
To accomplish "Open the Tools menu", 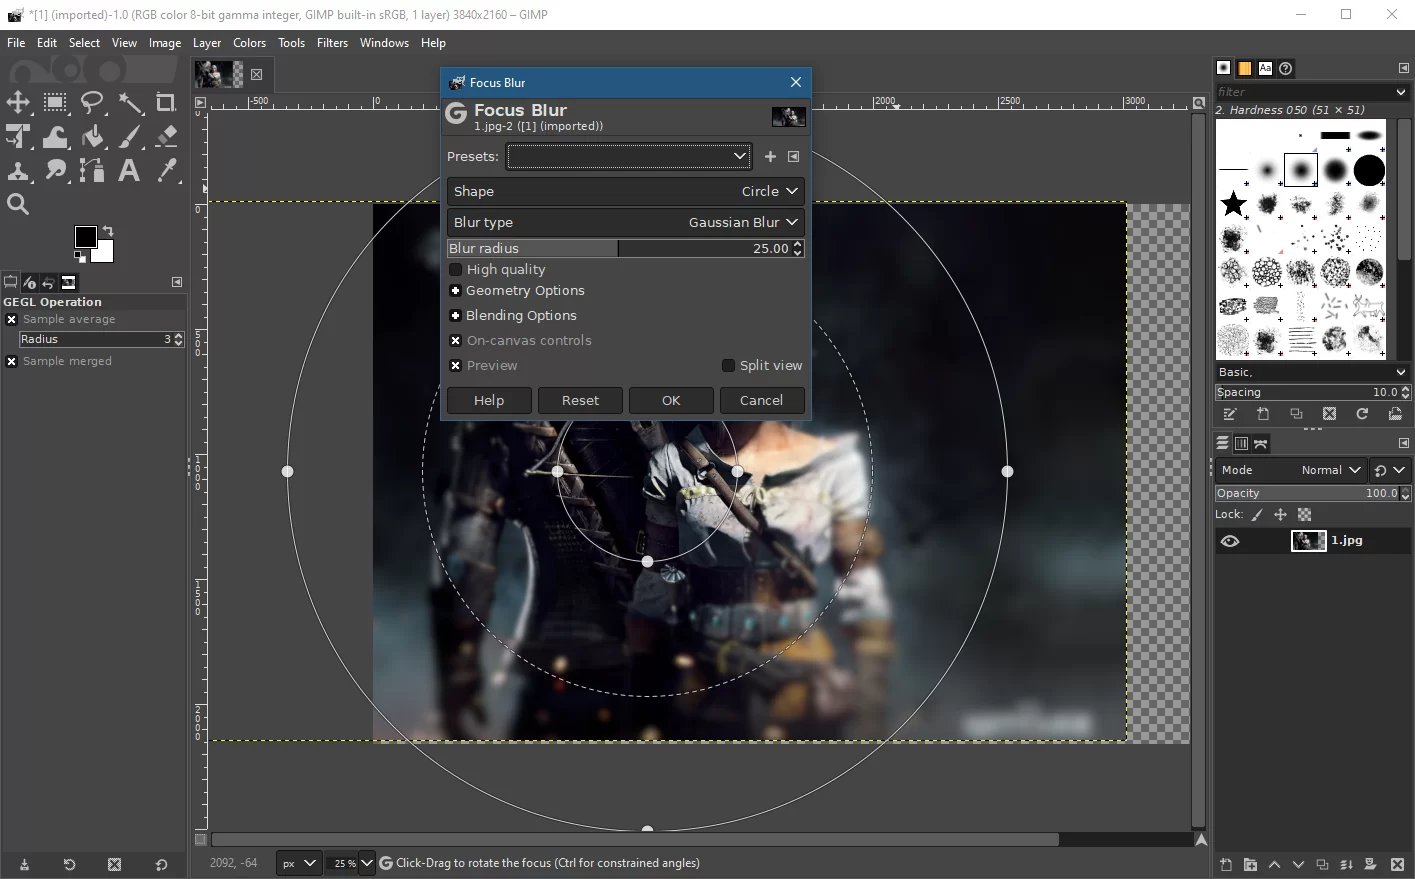I will (x=291, y=43).
